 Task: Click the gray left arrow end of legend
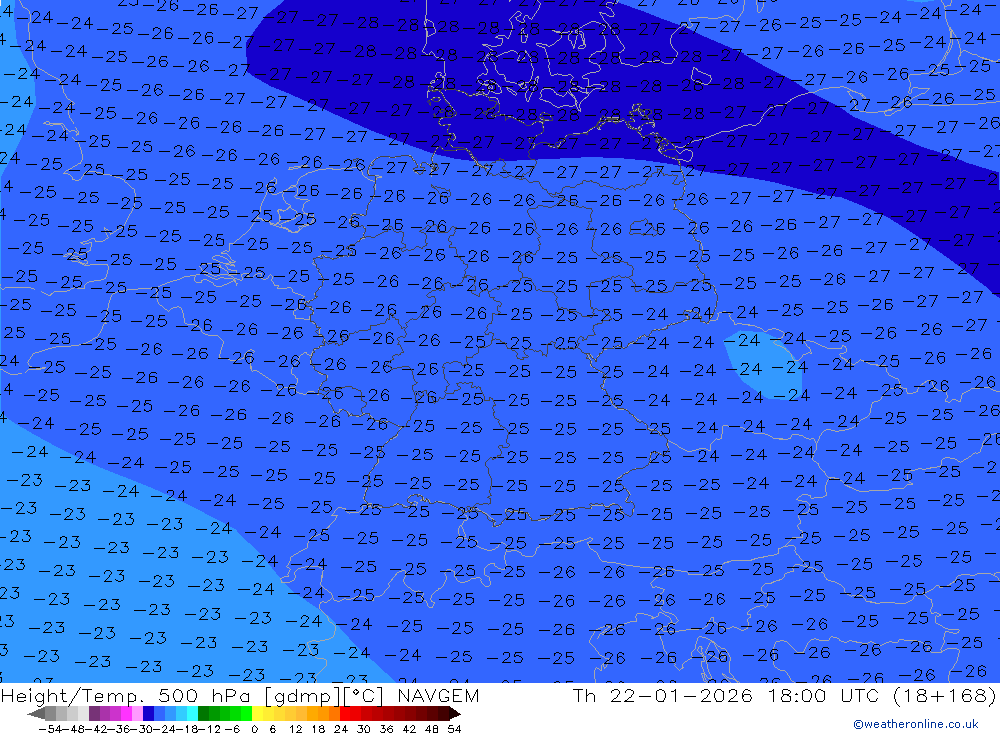pyautogui.click(x=36, y=714)
